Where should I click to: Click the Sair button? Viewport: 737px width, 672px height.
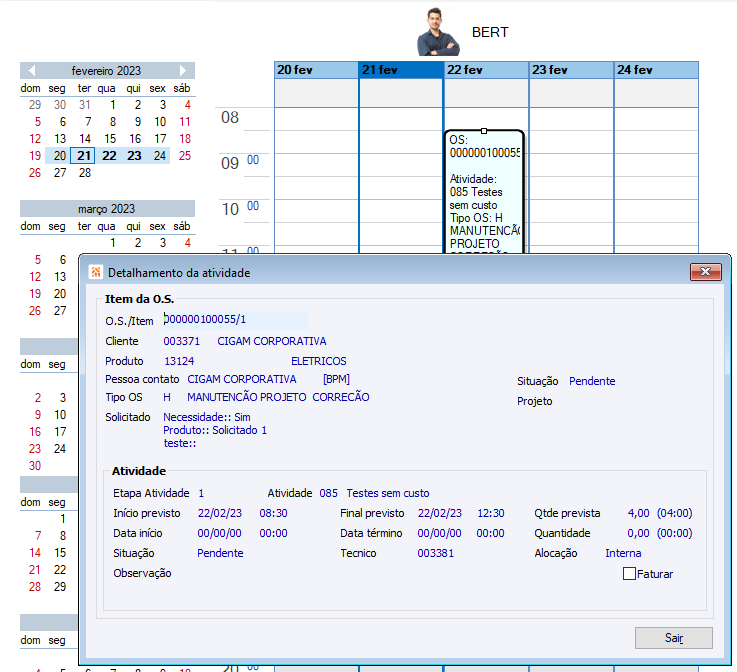click(674, 638)
